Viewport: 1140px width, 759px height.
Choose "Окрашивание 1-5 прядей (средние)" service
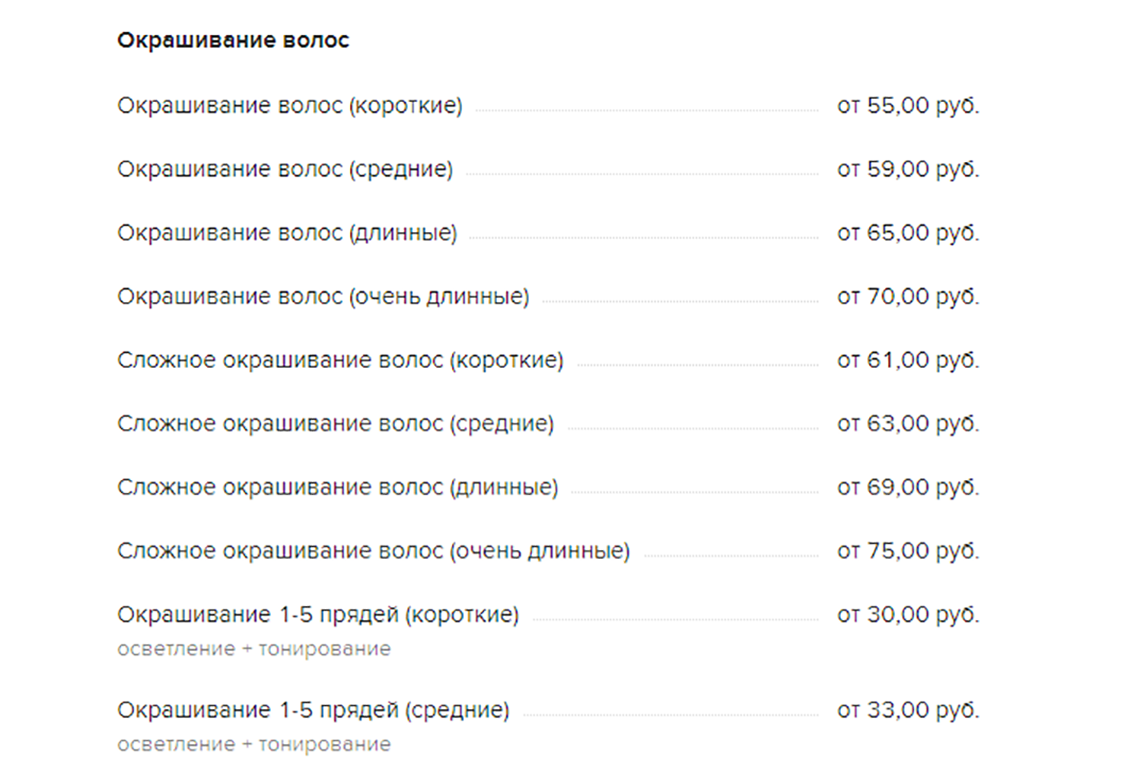pos(313,711)
